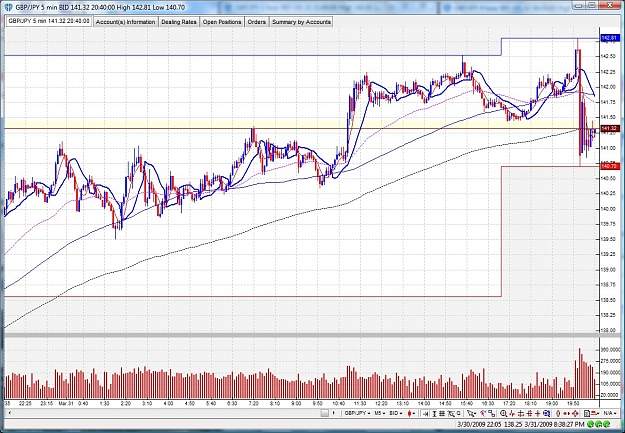Switch to the Open Positions tab
Screen dimensions: 625x433
click(x=222, y=22)
